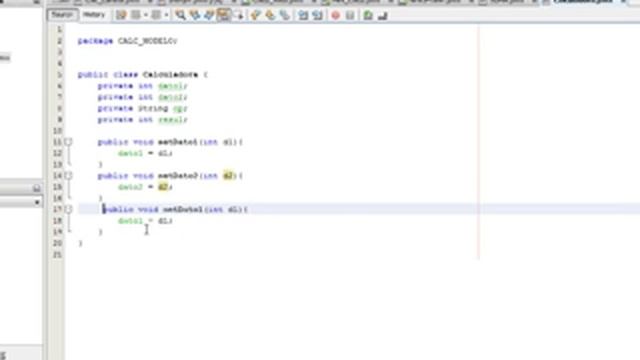Jump to Last Edit location icon
Screen dimensions: 640x360
coord(121,16)
